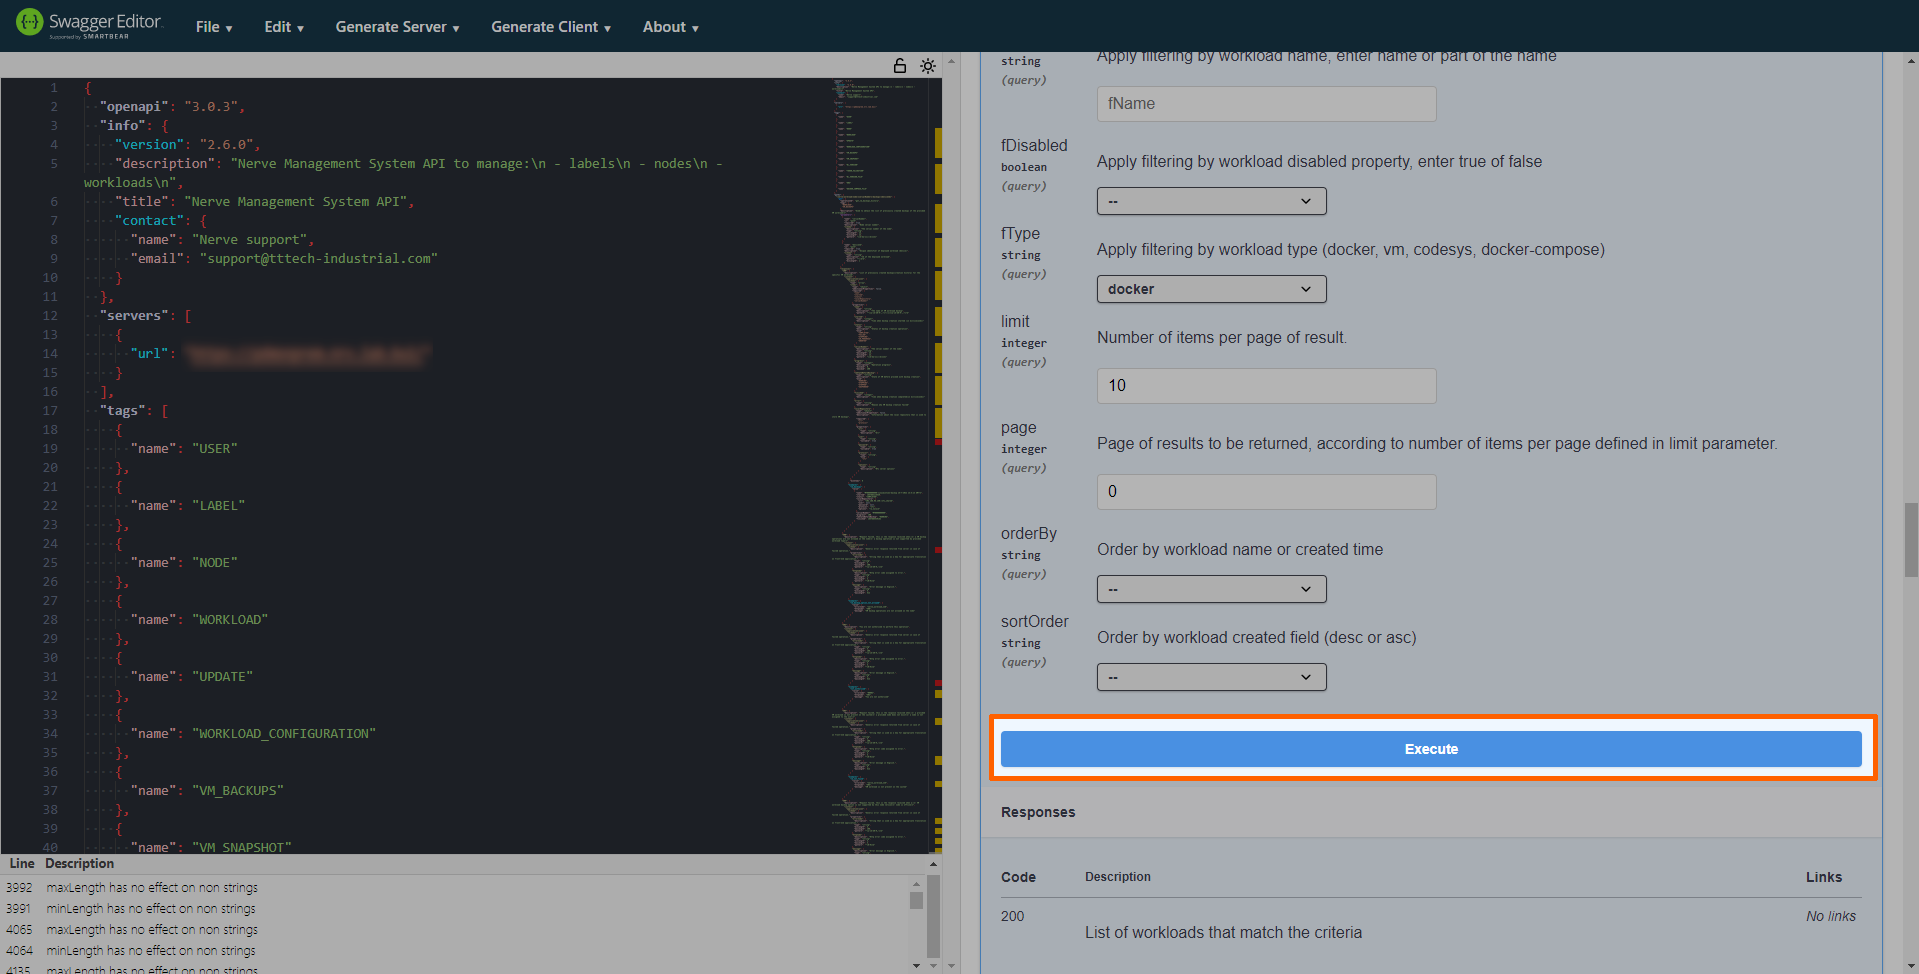Toggle the editor read-only lock icon

click(900, 66)
